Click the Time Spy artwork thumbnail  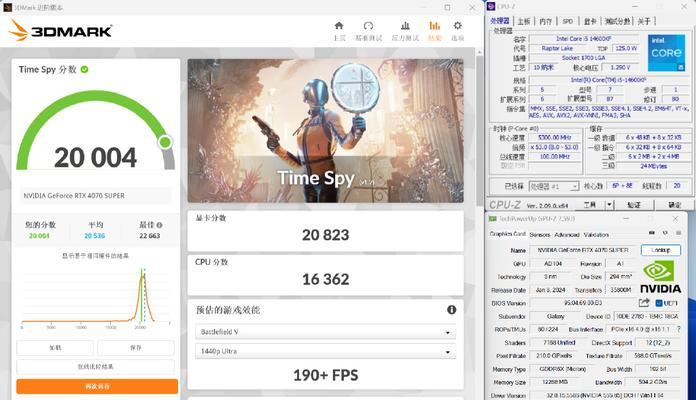coord(325,131)
